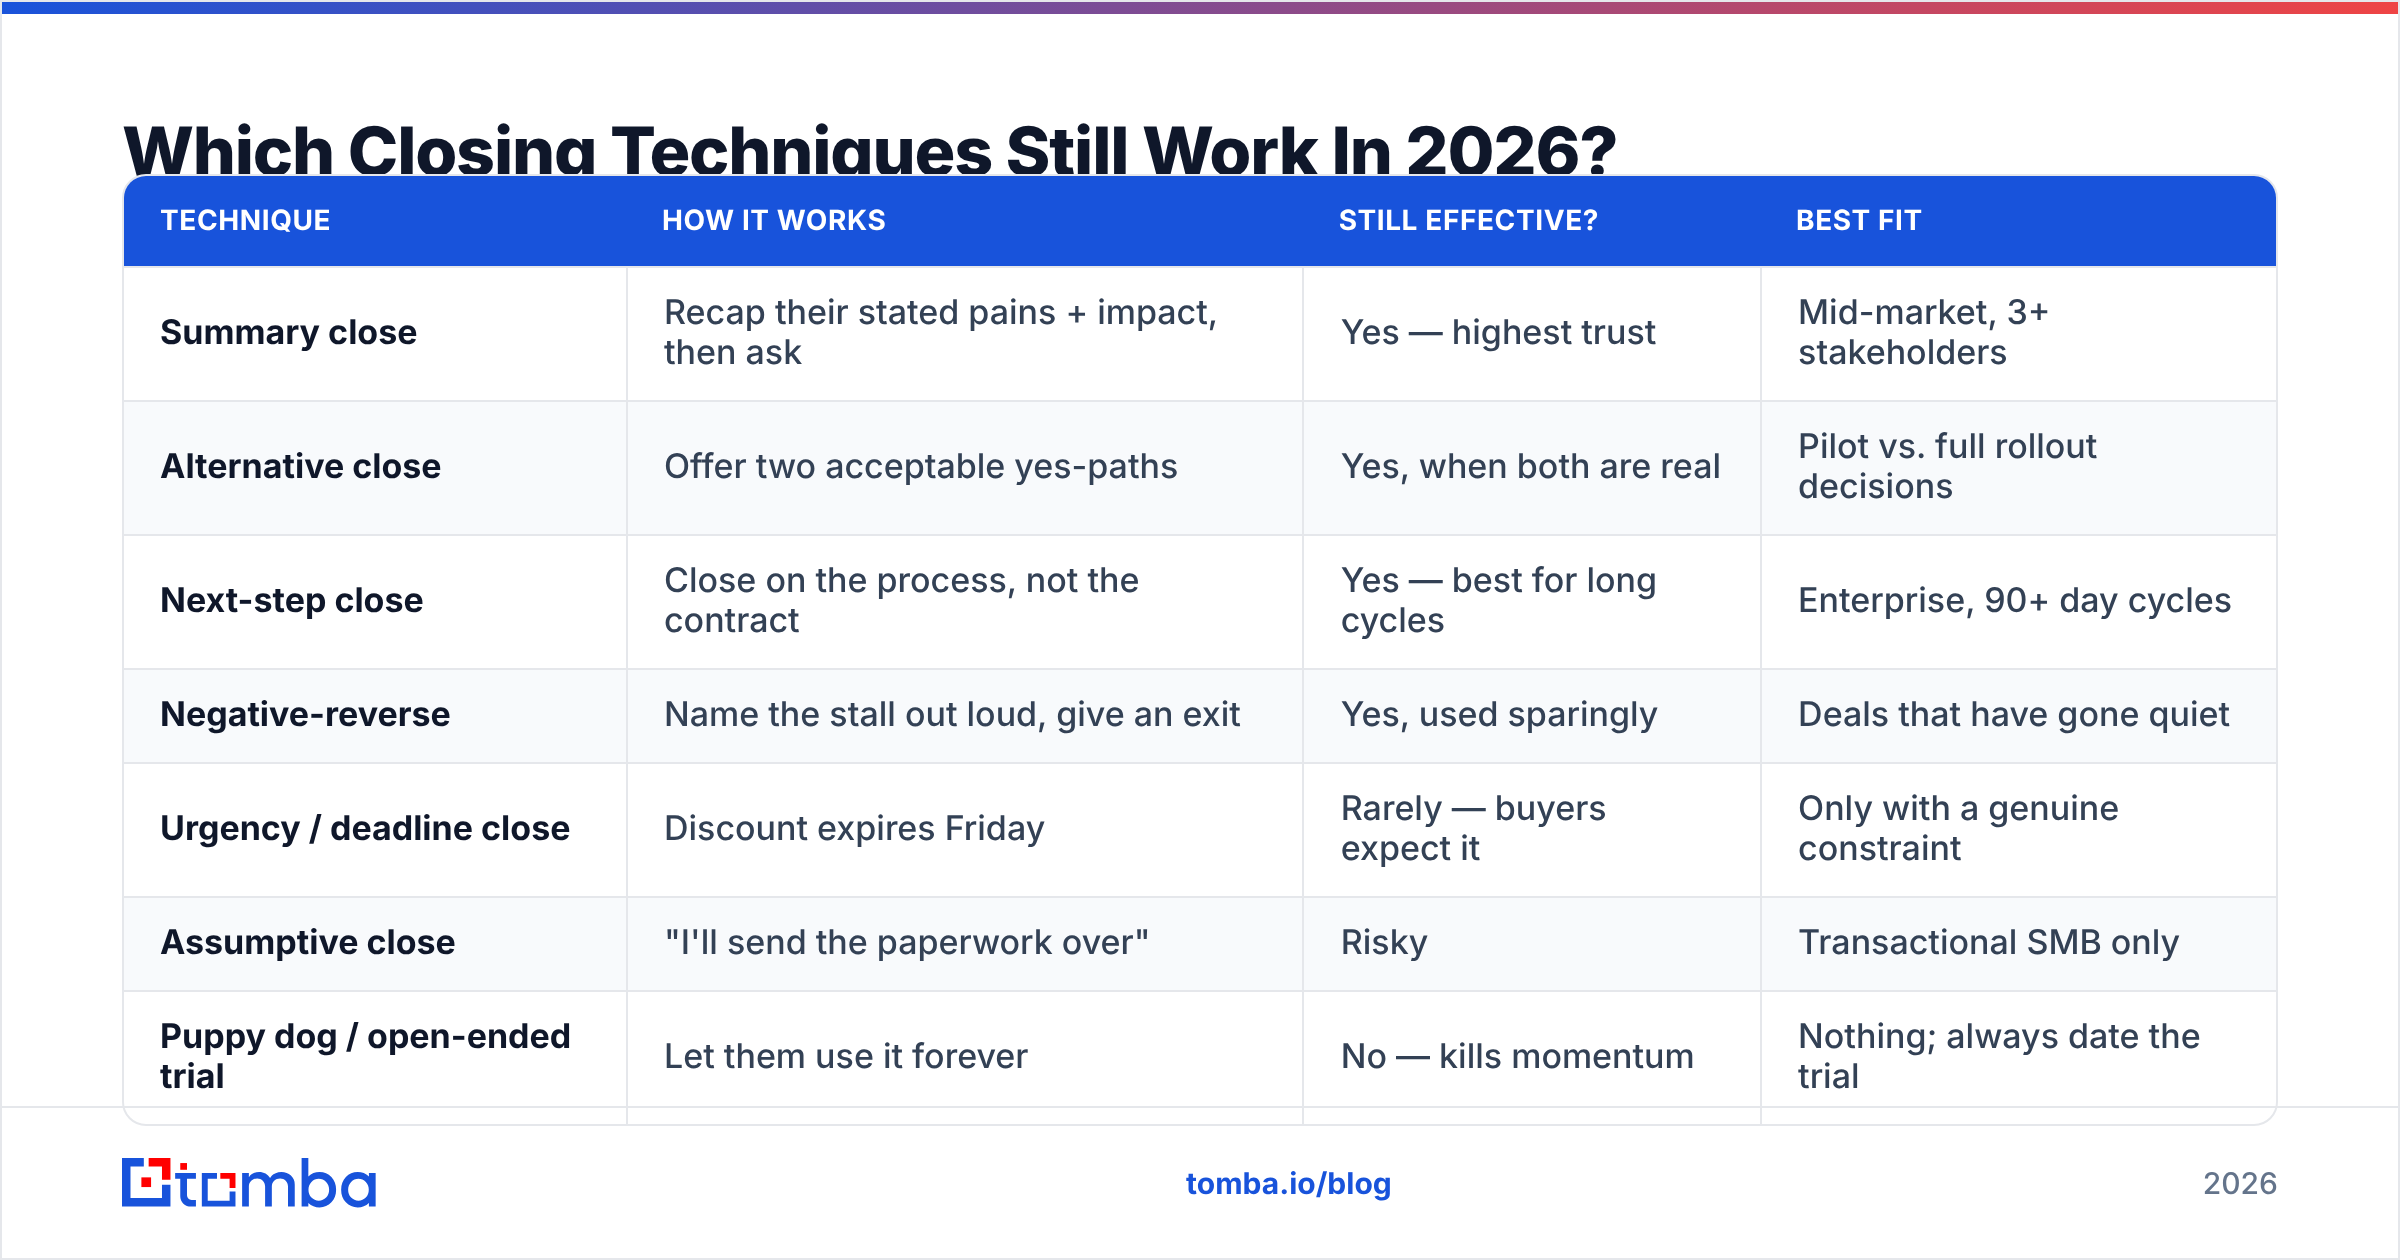Open the tomba.io/blog link
The height and width of the screenshot is (1260, 2400).
[x=1288, y=1184]
